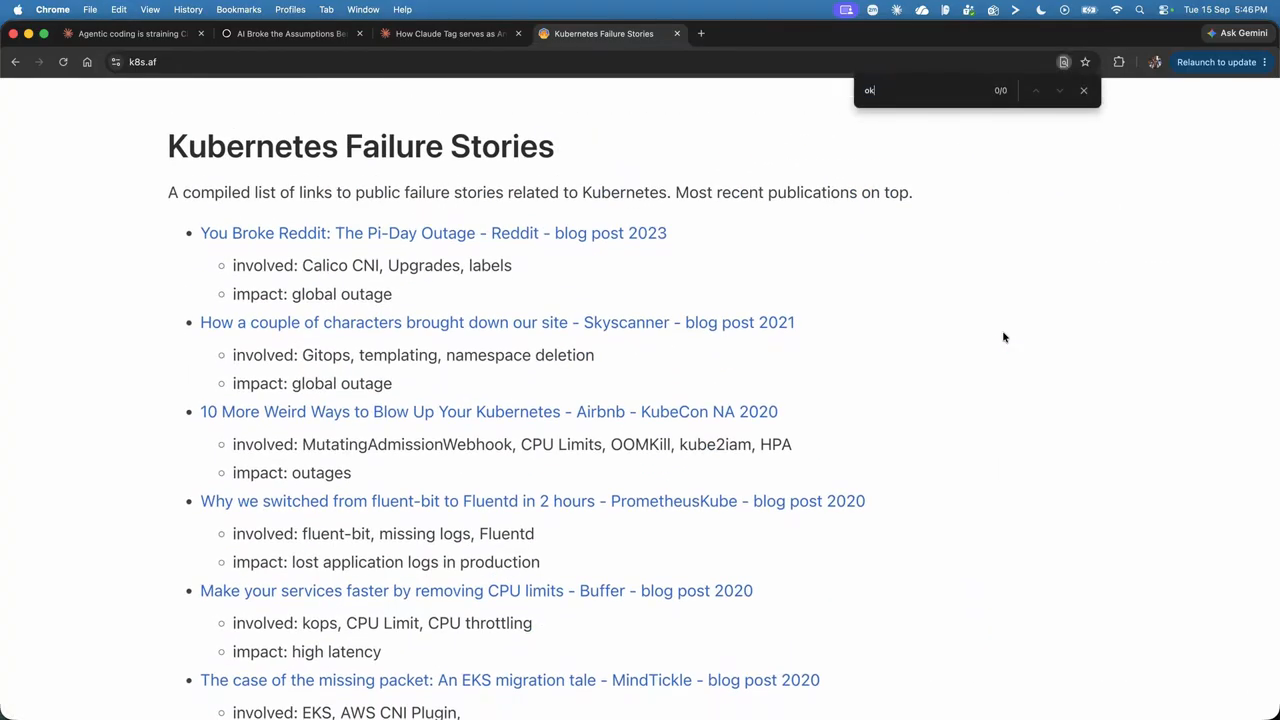
Task: Open the Profiles menu
Action: click(290, 9)
